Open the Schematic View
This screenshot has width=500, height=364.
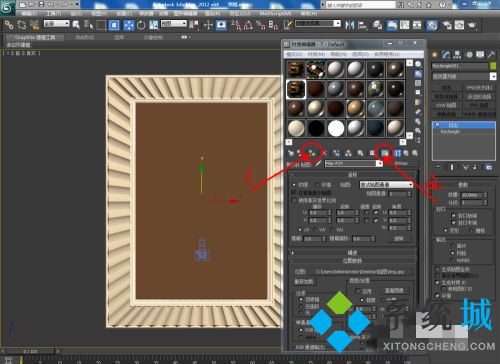(x=417, y=25)
